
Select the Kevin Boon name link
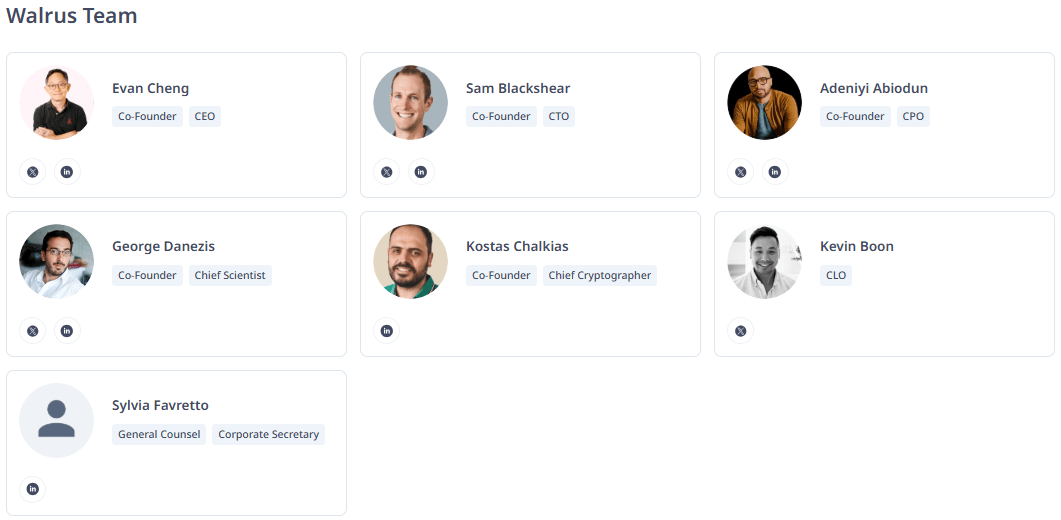point(857,246)
